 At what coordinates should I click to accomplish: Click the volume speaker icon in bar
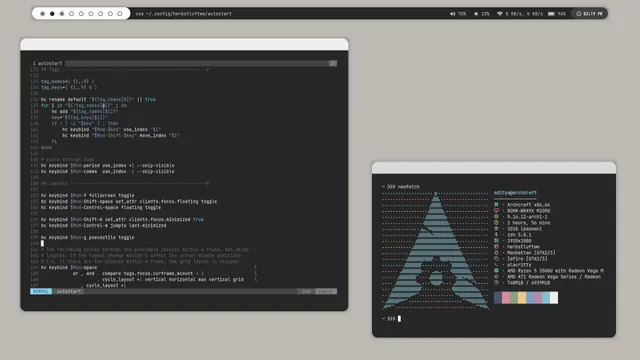[452, 13]
